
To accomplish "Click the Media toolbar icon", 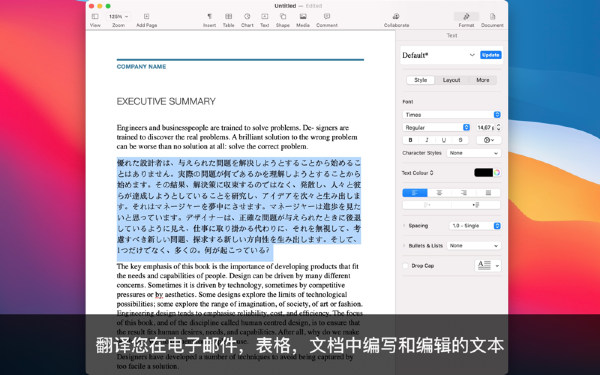I will 303,16.
